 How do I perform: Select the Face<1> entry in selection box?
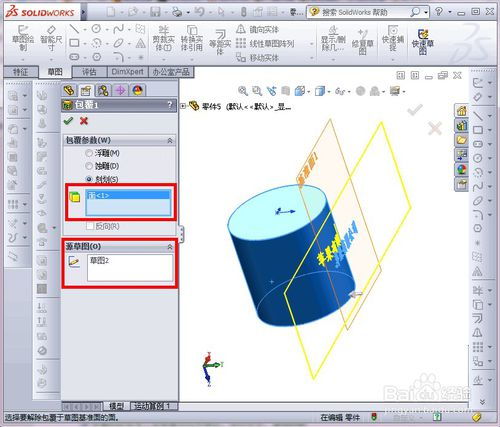tap(128, 195)
